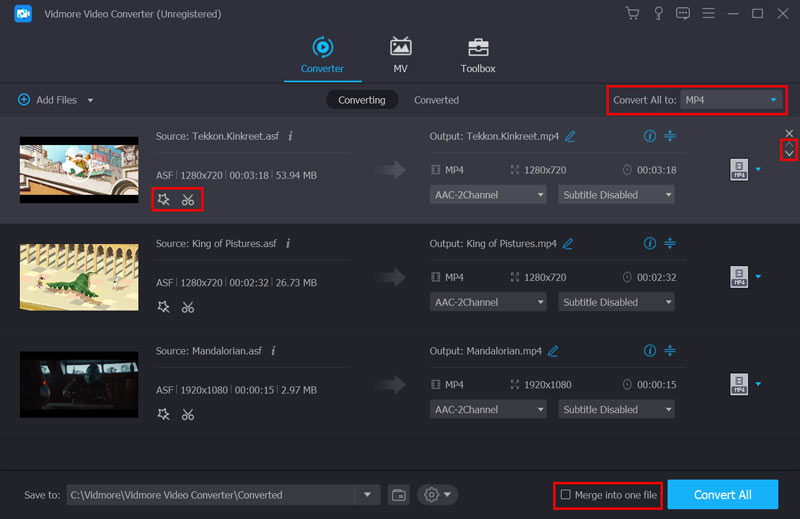The height and width of the screenshot is (519, 800).
Task: Open the output folder icon next to save path
Action: 399,495
